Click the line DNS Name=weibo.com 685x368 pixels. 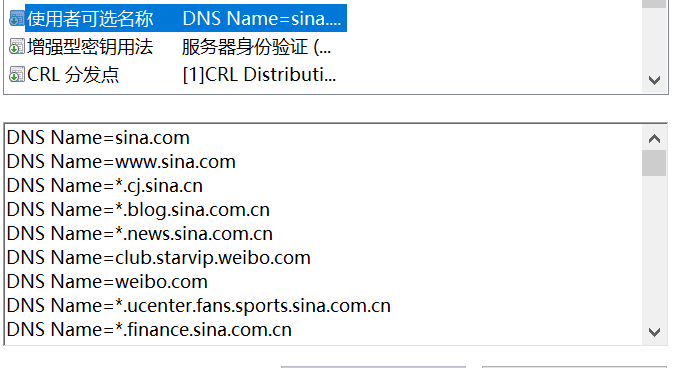[107, 281]
